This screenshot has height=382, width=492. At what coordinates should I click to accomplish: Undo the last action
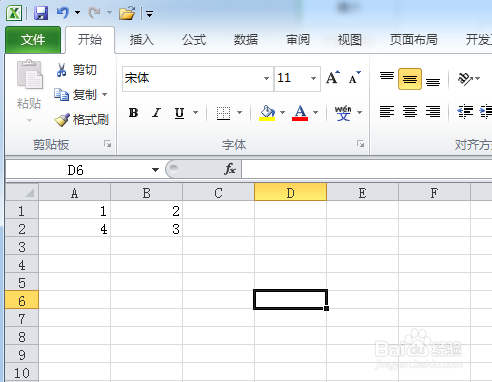pyautogui.click(x=63, y=13)
